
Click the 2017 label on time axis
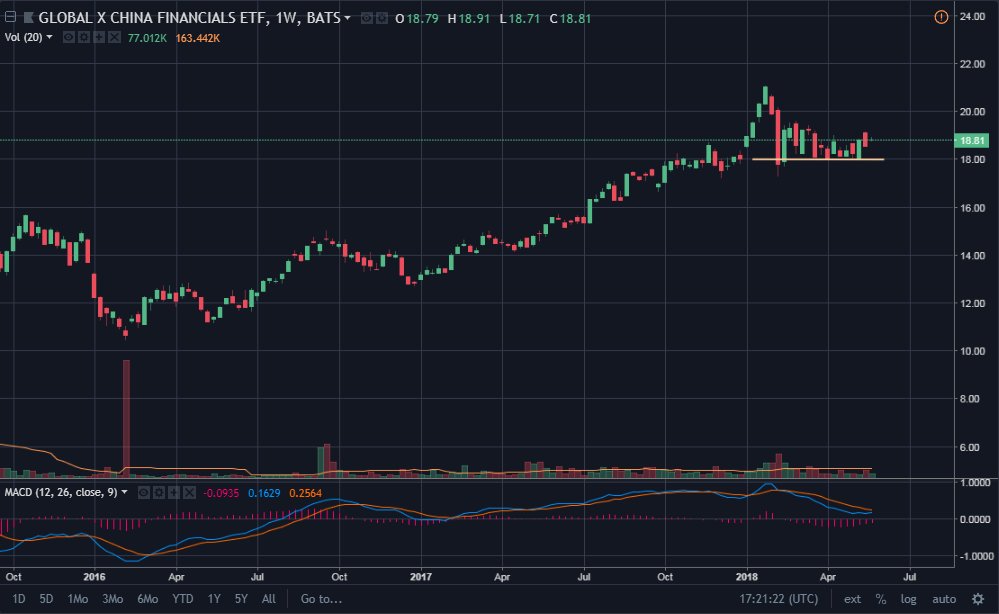click(420, 577)
